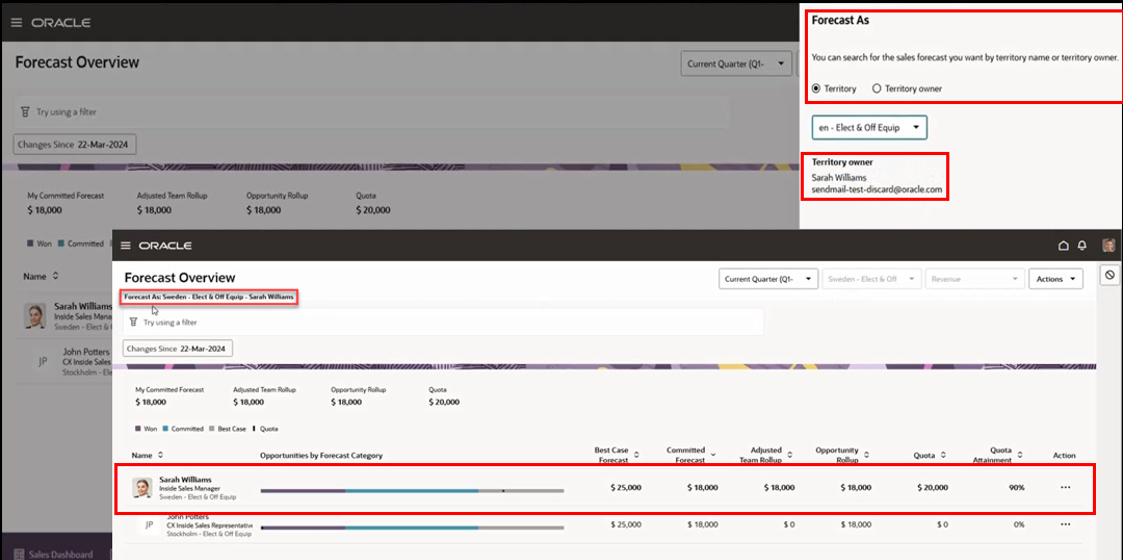Go to home icon in front window
Image resolution: width=1124 pixels, height=560 pixels.
click(x=1064, y=245)
